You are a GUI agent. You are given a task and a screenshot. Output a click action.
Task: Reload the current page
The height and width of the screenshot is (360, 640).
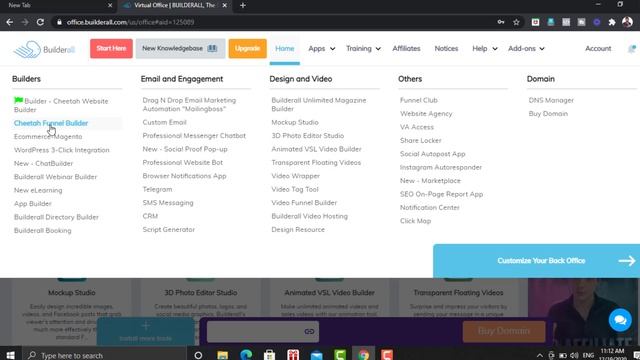pos(40,22)
